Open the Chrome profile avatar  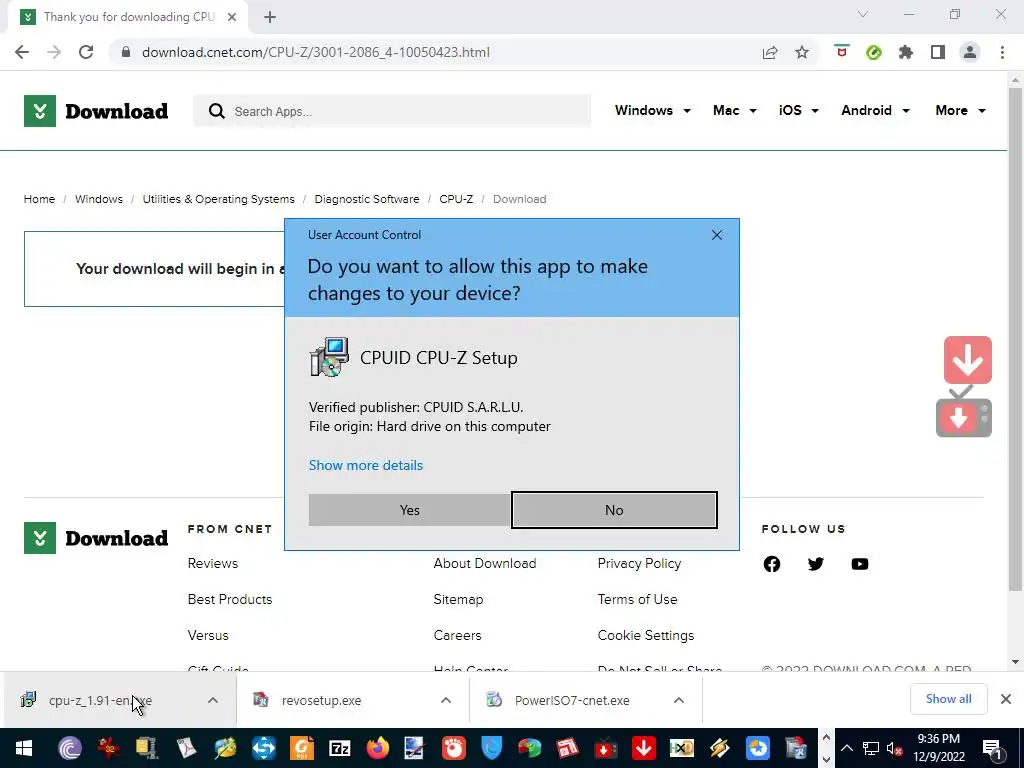coord(970,52)
